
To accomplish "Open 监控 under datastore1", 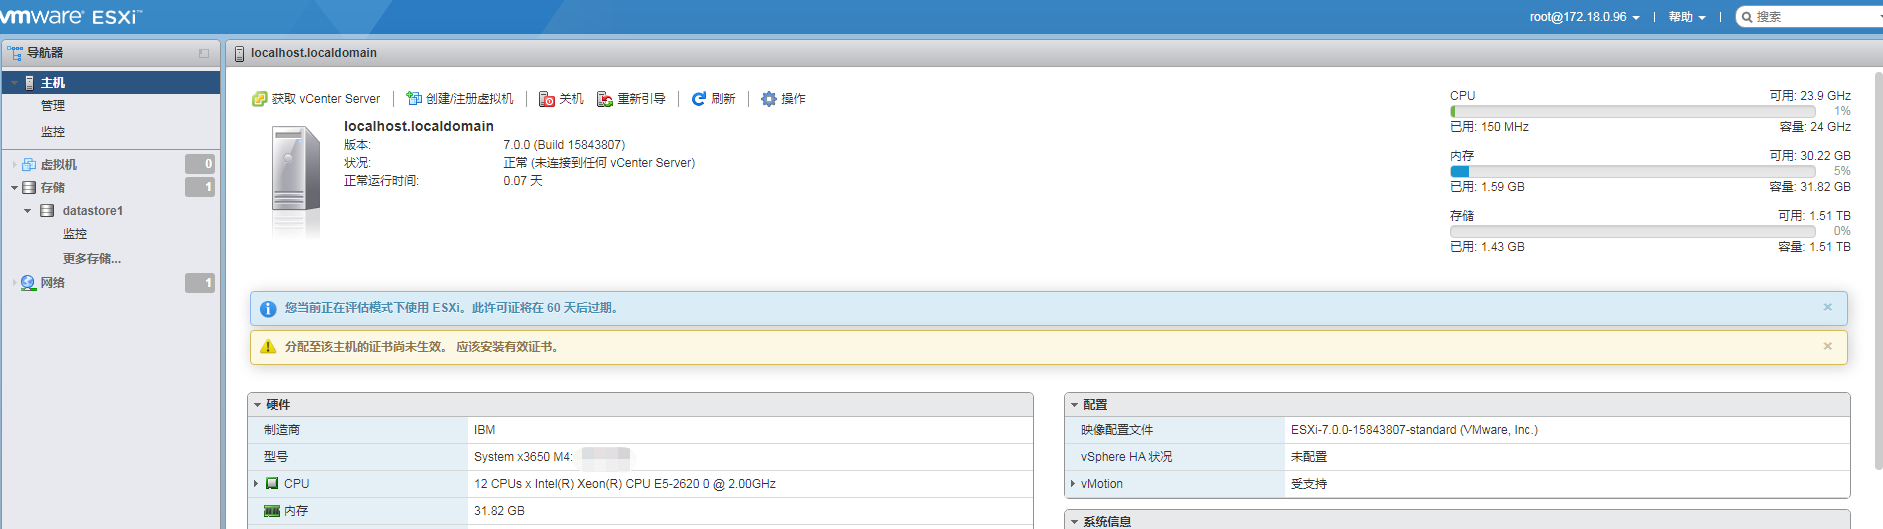I will tap(75, 234).
